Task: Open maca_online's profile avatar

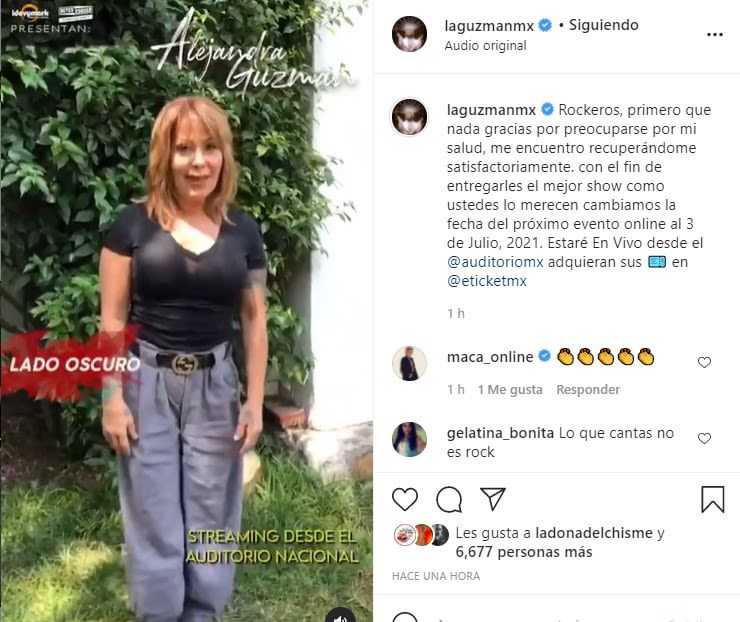Action: coord(409,363)
